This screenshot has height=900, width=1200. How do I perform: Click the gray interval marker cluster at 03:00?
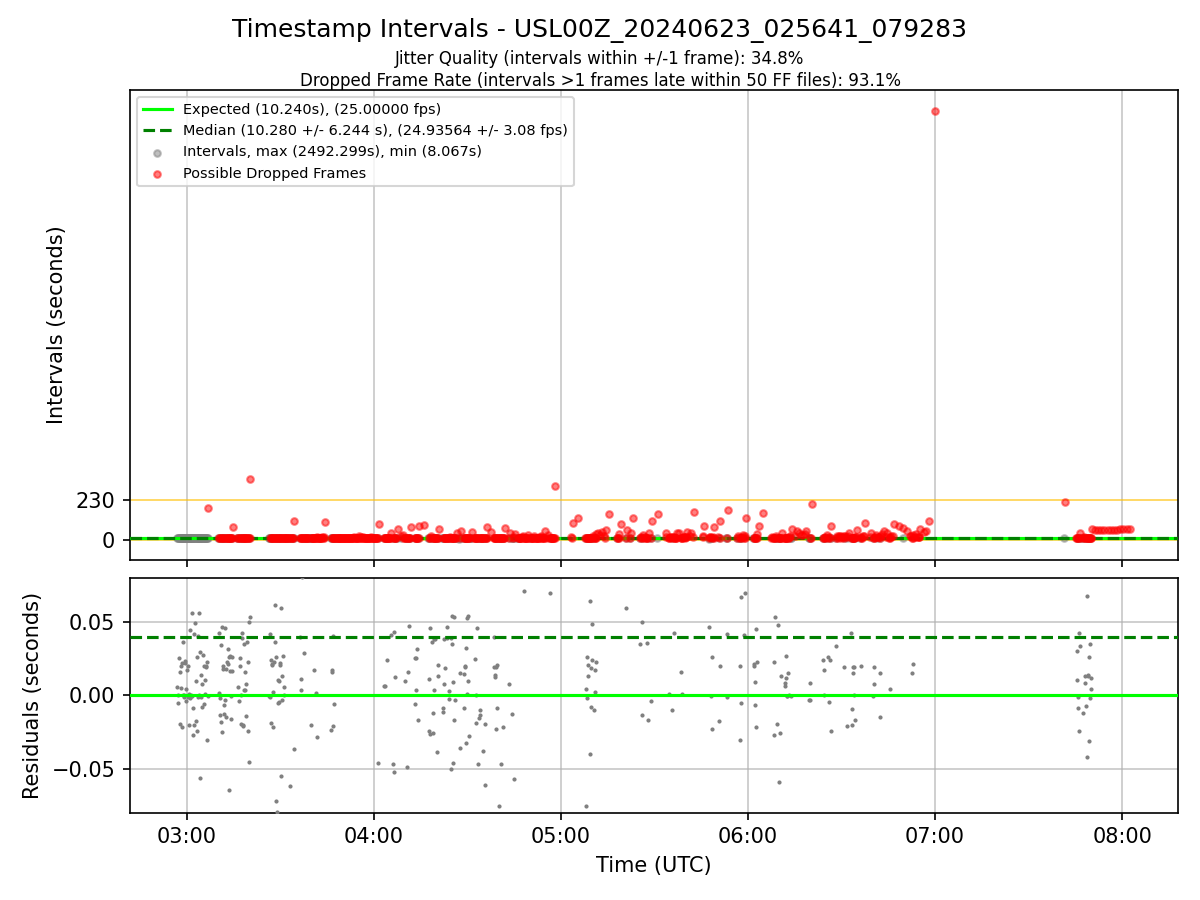point(193,538)
